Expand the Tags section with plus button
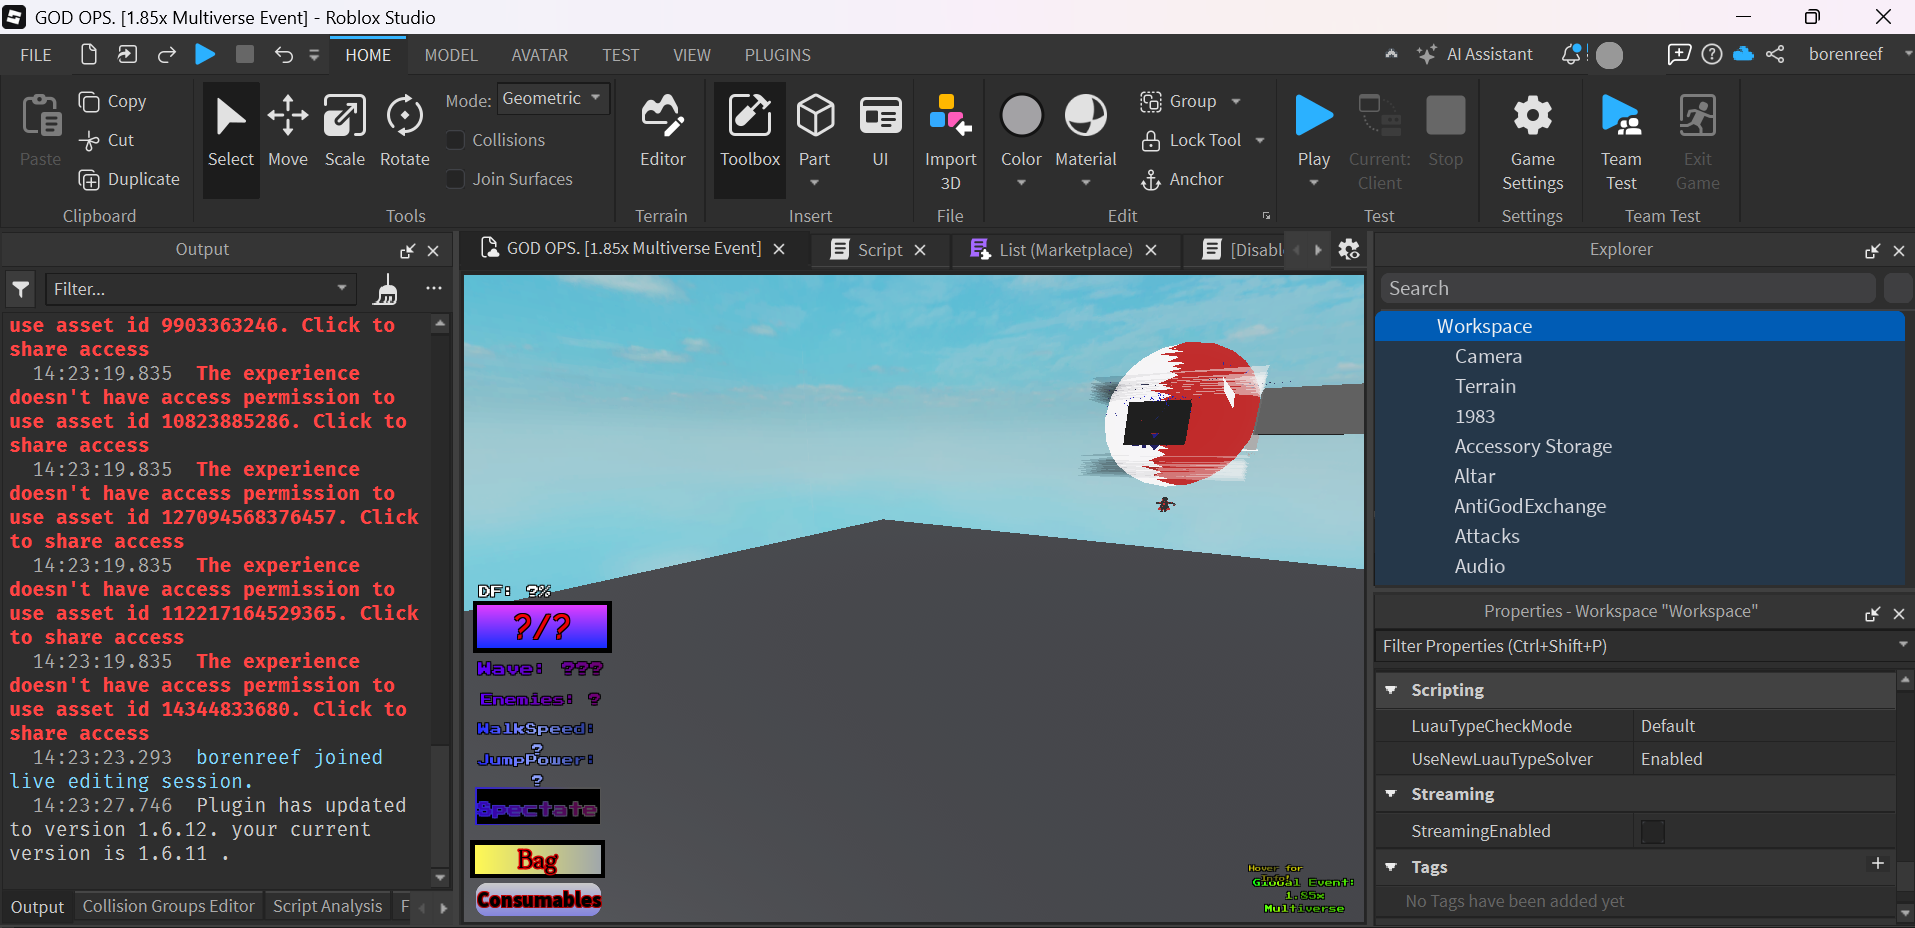 [1878, 864]
